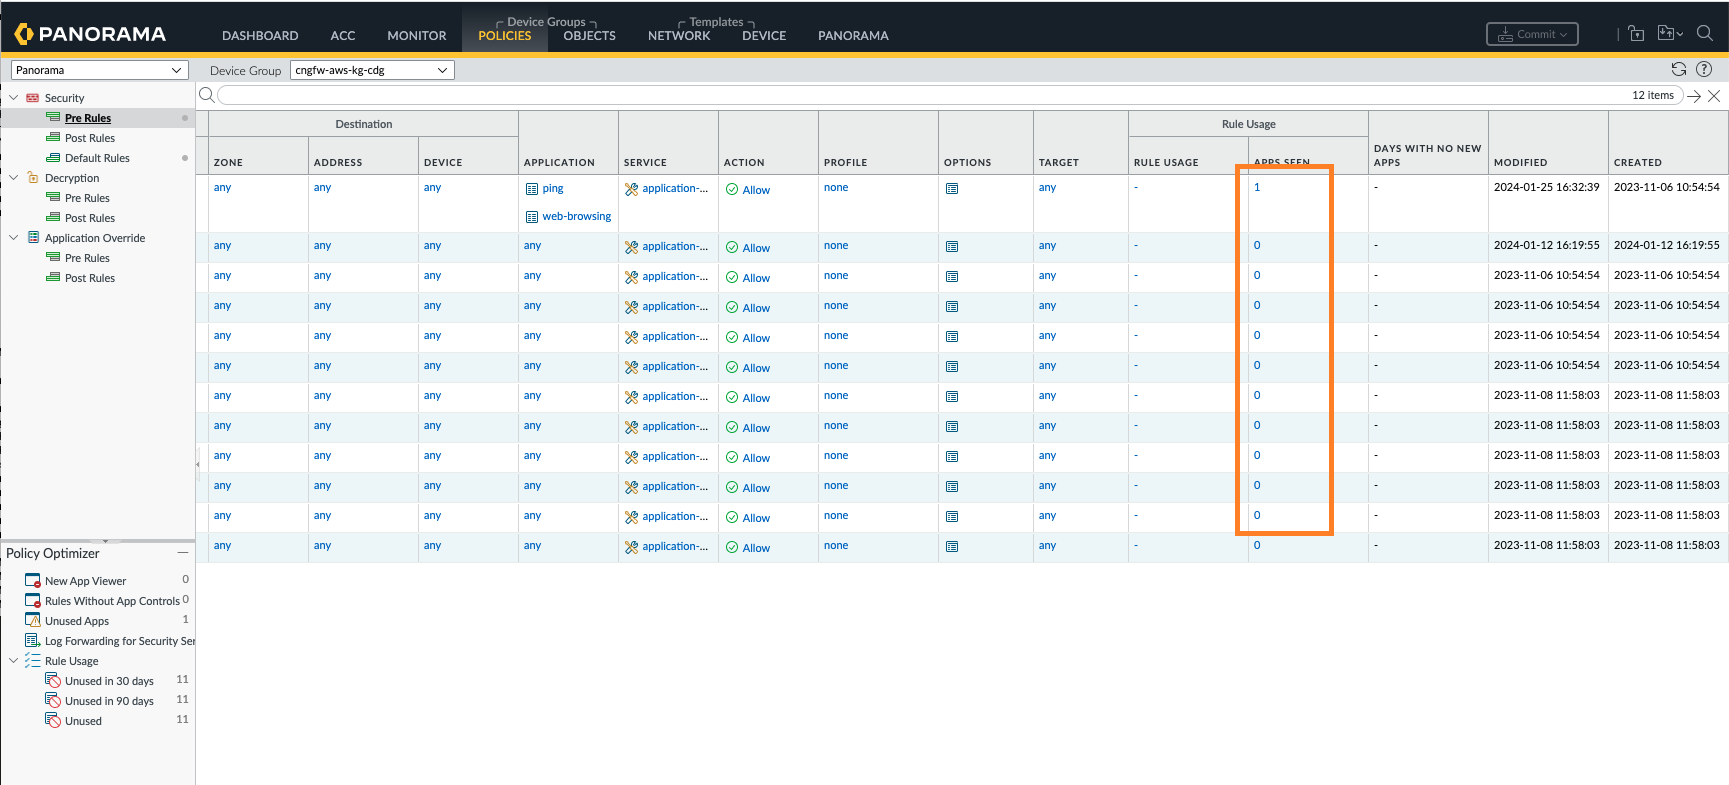Switch to the MONITOR tab
Screen dimensions: 1729x785
tap(416, 36)
